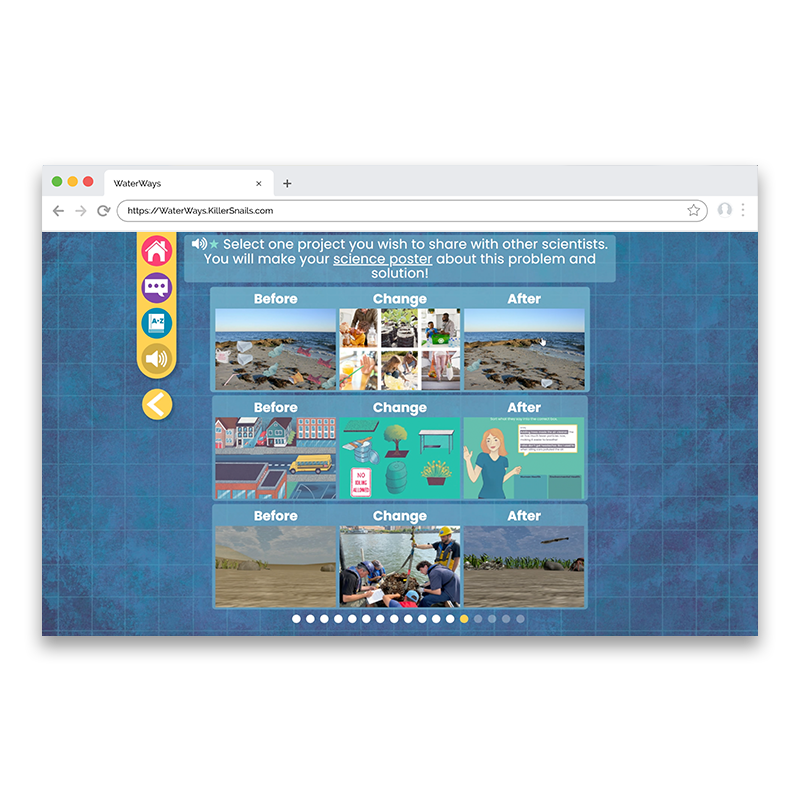Click the URL address bar field
This screenshot has width=800, height=800.
[x=400, y=211]
